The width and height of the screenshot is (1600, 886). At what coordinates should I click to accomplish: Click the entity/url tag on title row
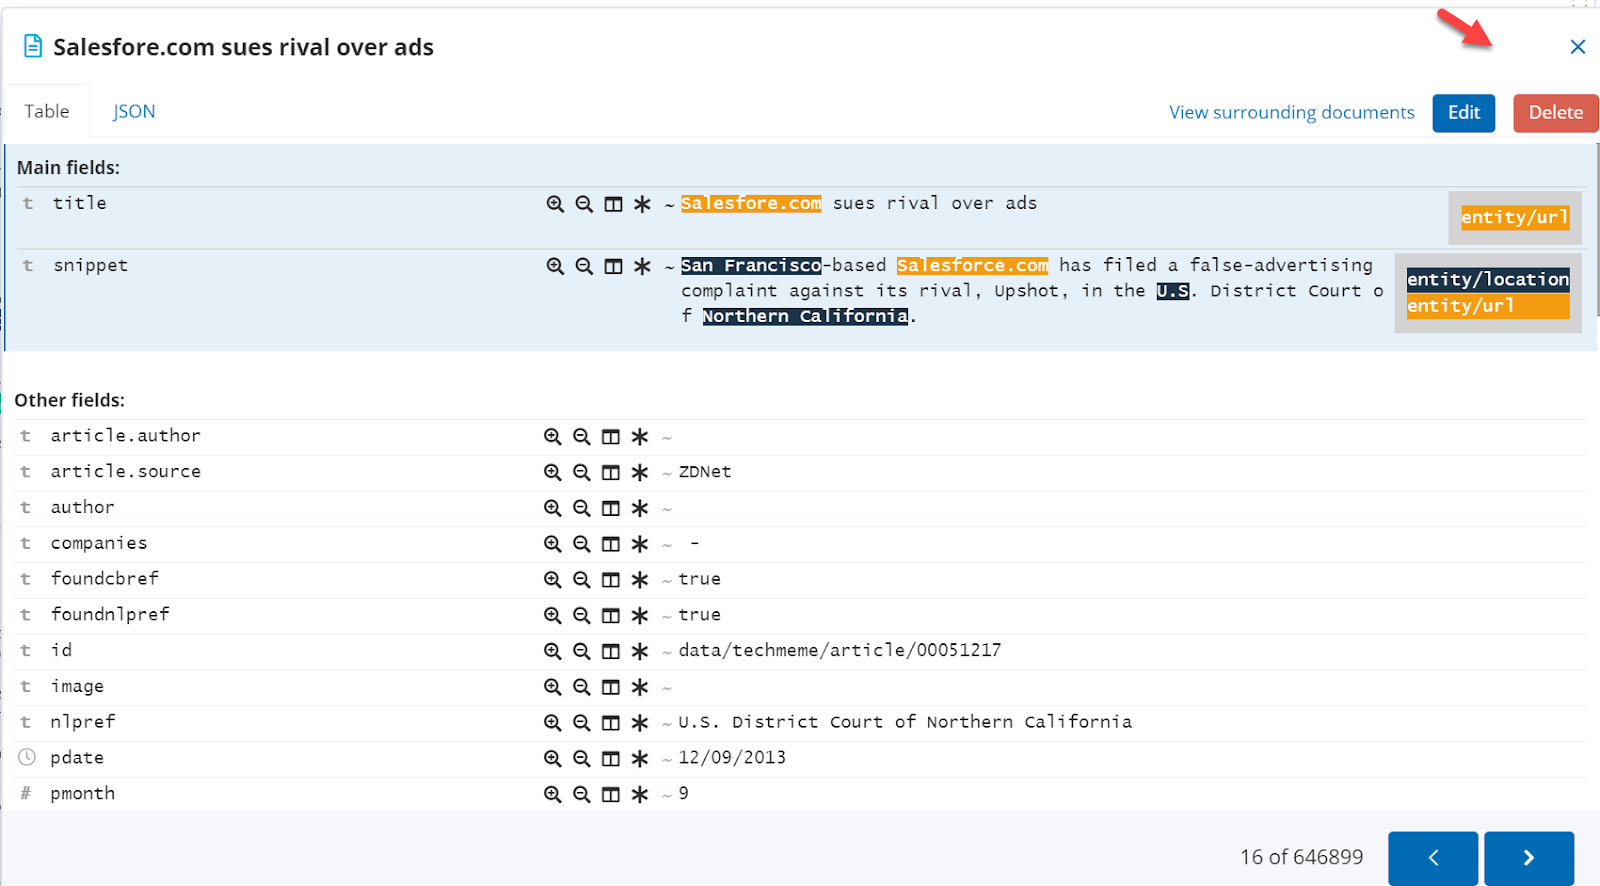[x=1514, y=217]
